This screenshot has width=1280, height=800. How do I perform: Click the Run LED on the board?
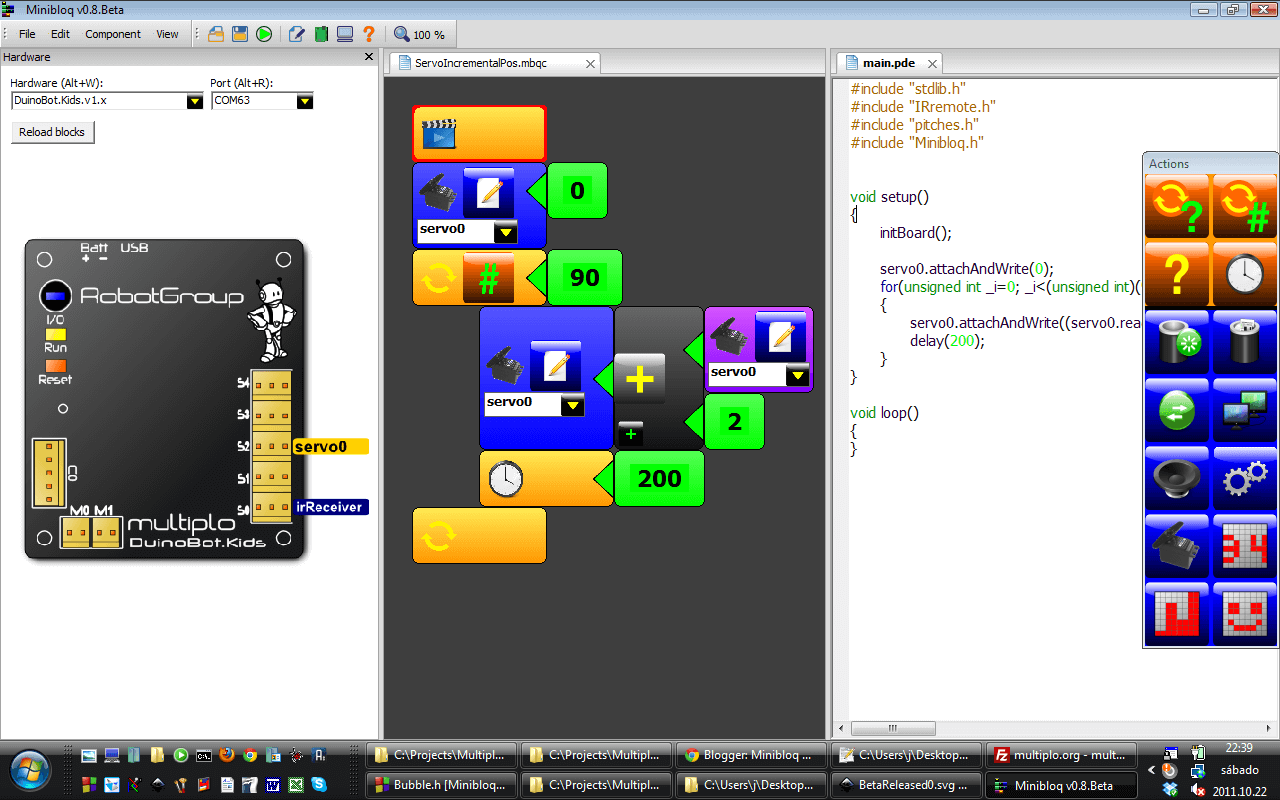coord(56,335)
